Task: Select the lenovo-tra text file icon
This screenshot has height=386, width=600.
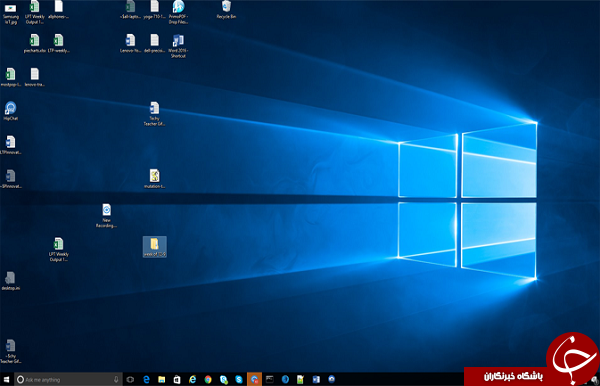Action: point(34,77)
